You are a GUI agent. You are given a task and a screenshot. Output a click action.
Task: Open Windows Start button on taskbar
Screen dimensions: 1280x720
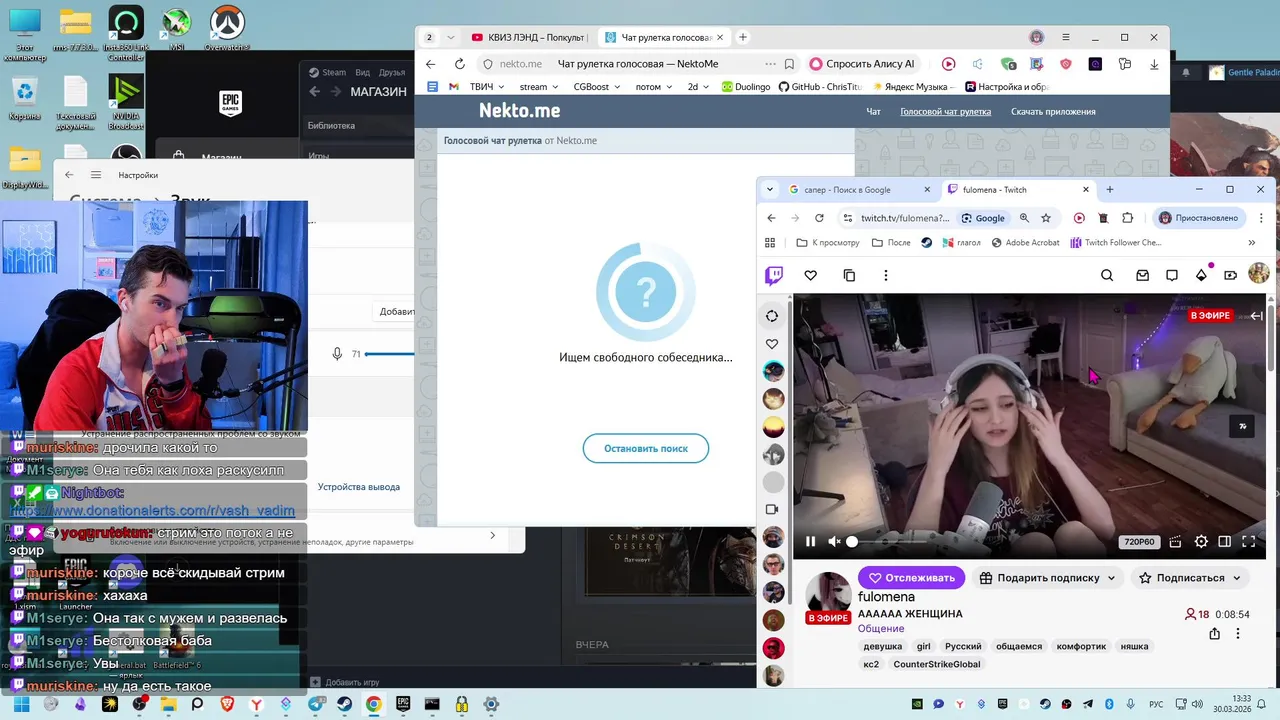pos(21,704)
